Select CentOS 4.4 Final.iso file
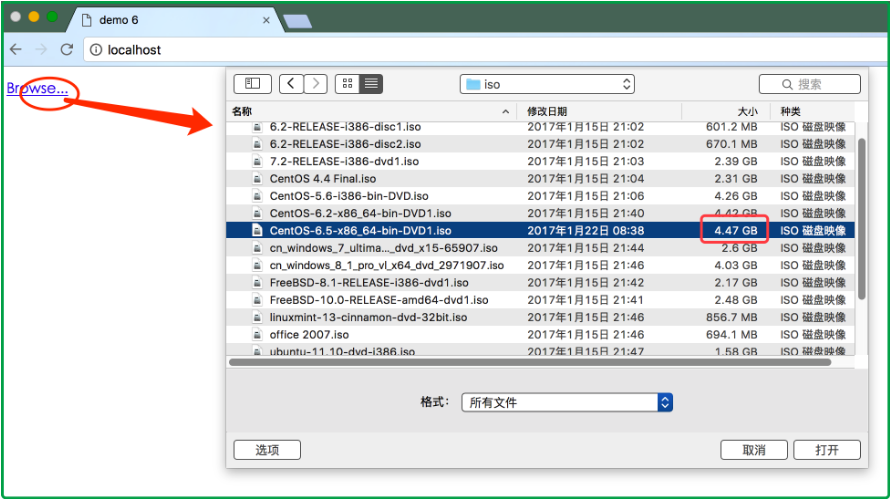Image resolution: width=890 pixels, height=499 pixels. [540, 179]
